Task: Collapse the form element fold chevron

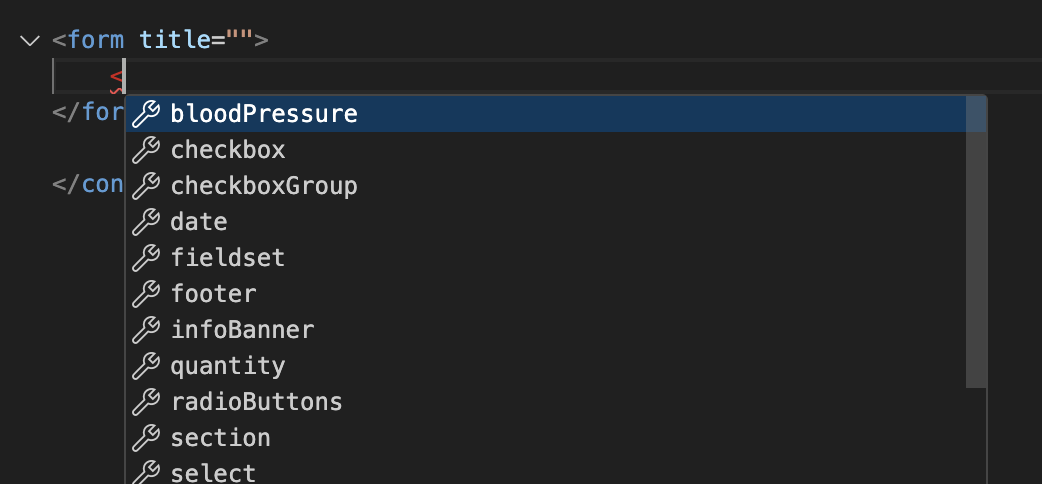Action: (29, 41)
